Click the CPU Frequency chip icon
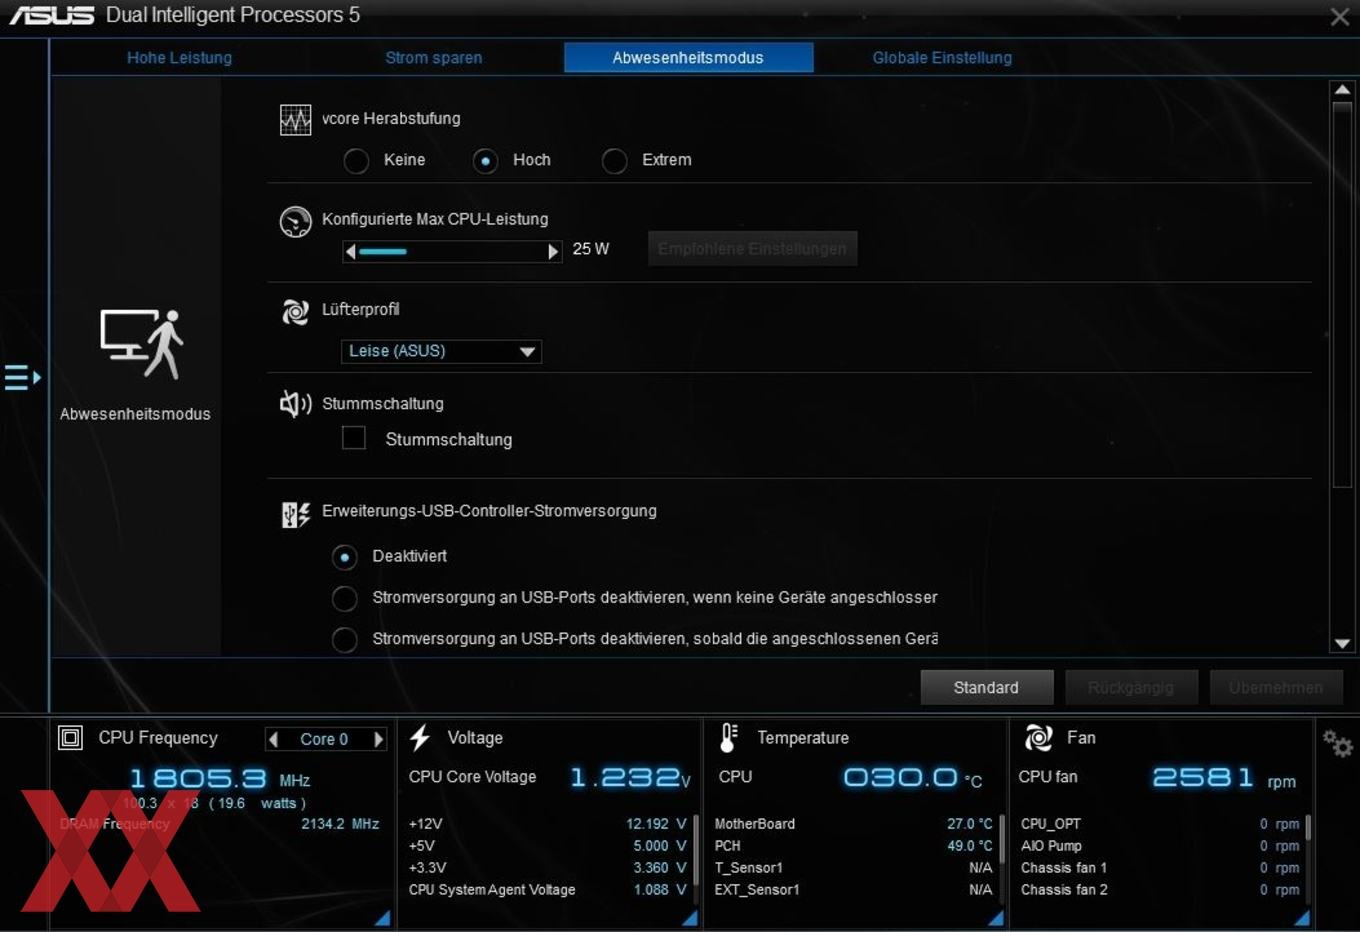 click(70, 738)
